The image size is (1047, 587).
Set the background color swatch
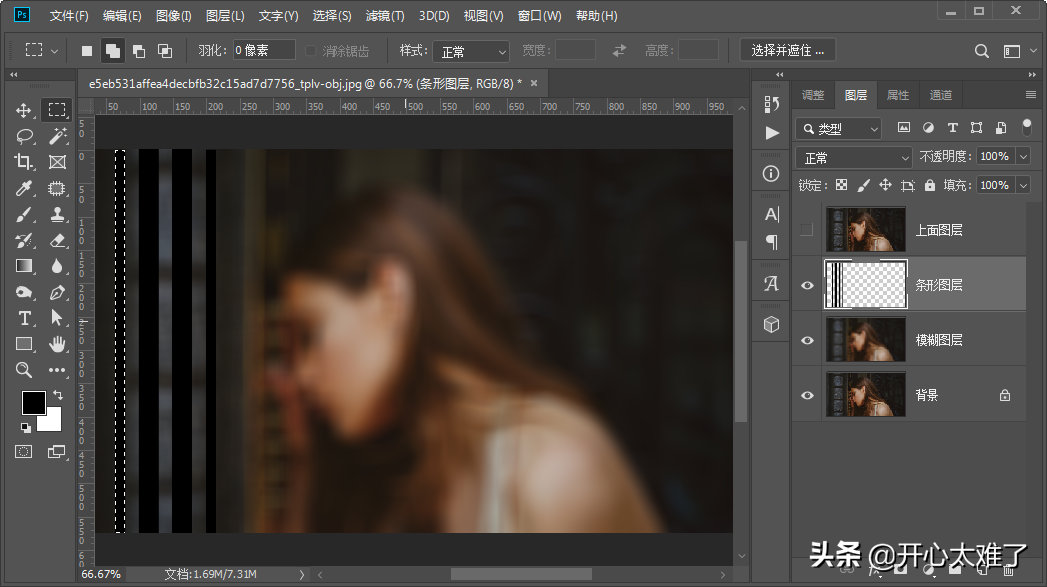click(x=52, y=422)
